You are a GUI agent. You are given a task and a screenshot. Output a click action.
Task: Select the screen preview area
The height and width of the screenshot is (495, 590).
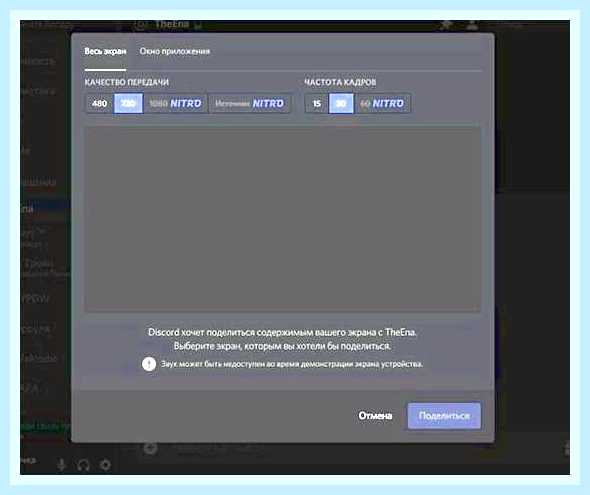pyautogui.click(x=283, y=219)
